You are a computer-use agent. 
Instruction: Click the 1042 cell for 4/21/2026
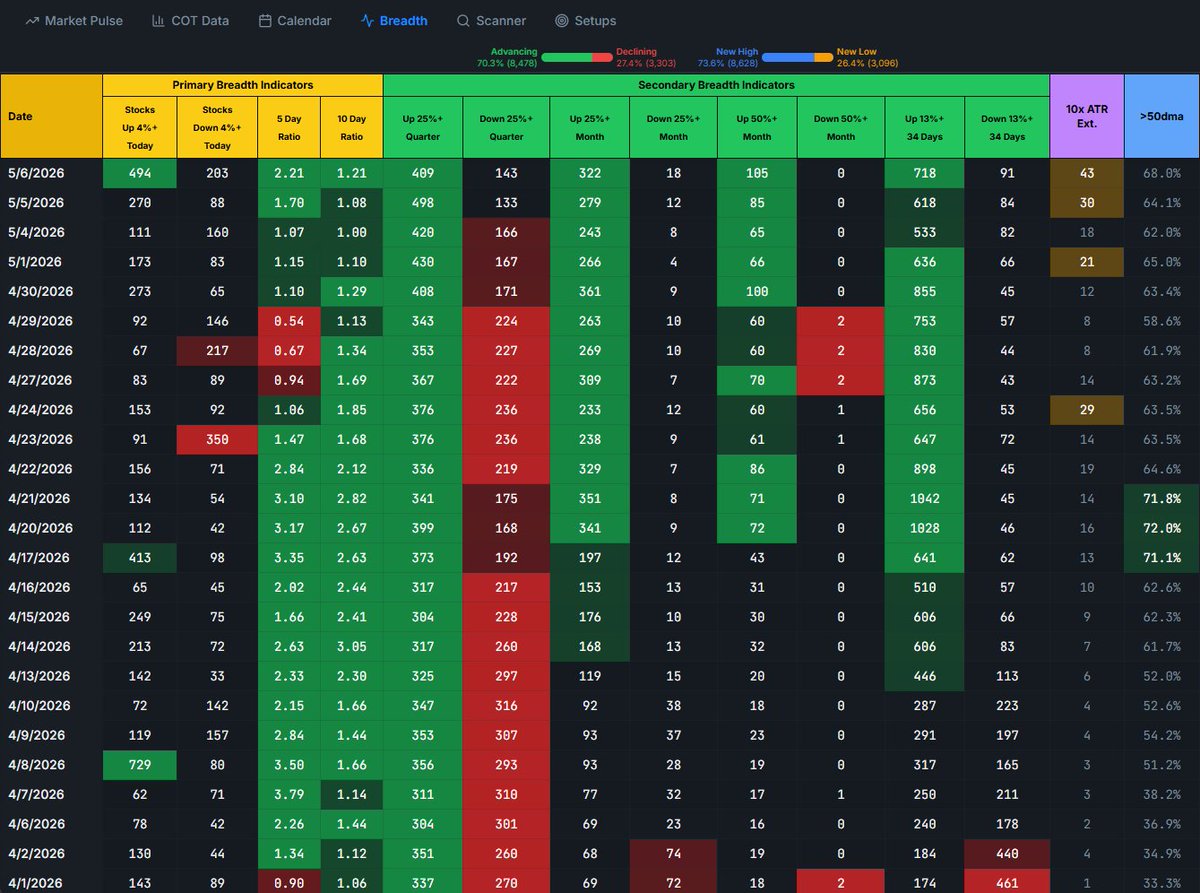(x=925, y=498)
